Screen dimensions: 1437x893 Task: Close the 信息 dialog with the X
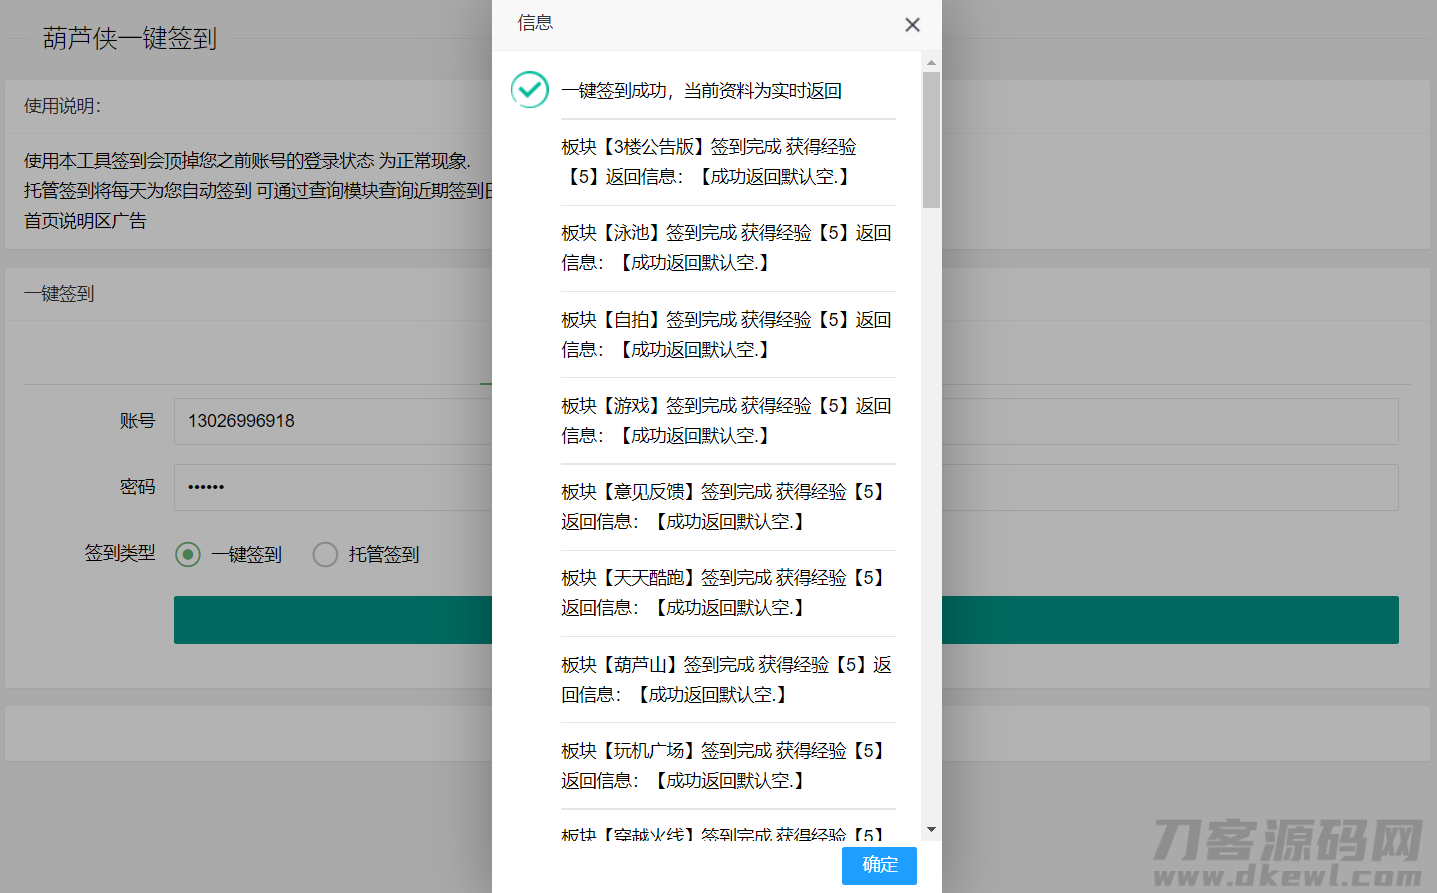pos(912,24)
